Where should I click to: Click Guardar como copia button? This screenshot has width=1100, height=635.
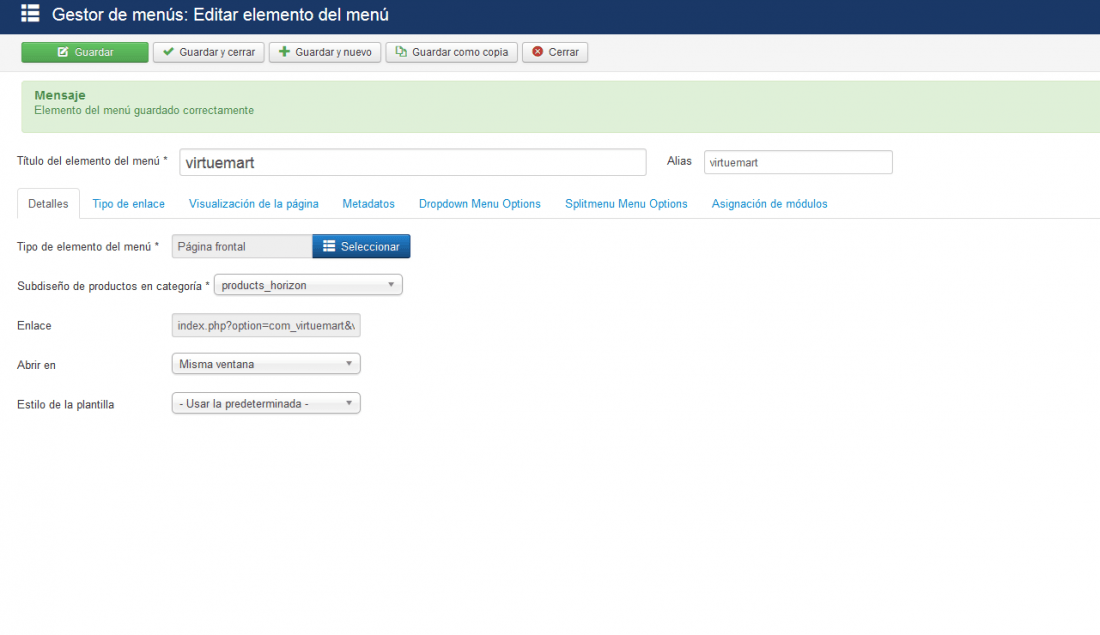tap(452, 52)
